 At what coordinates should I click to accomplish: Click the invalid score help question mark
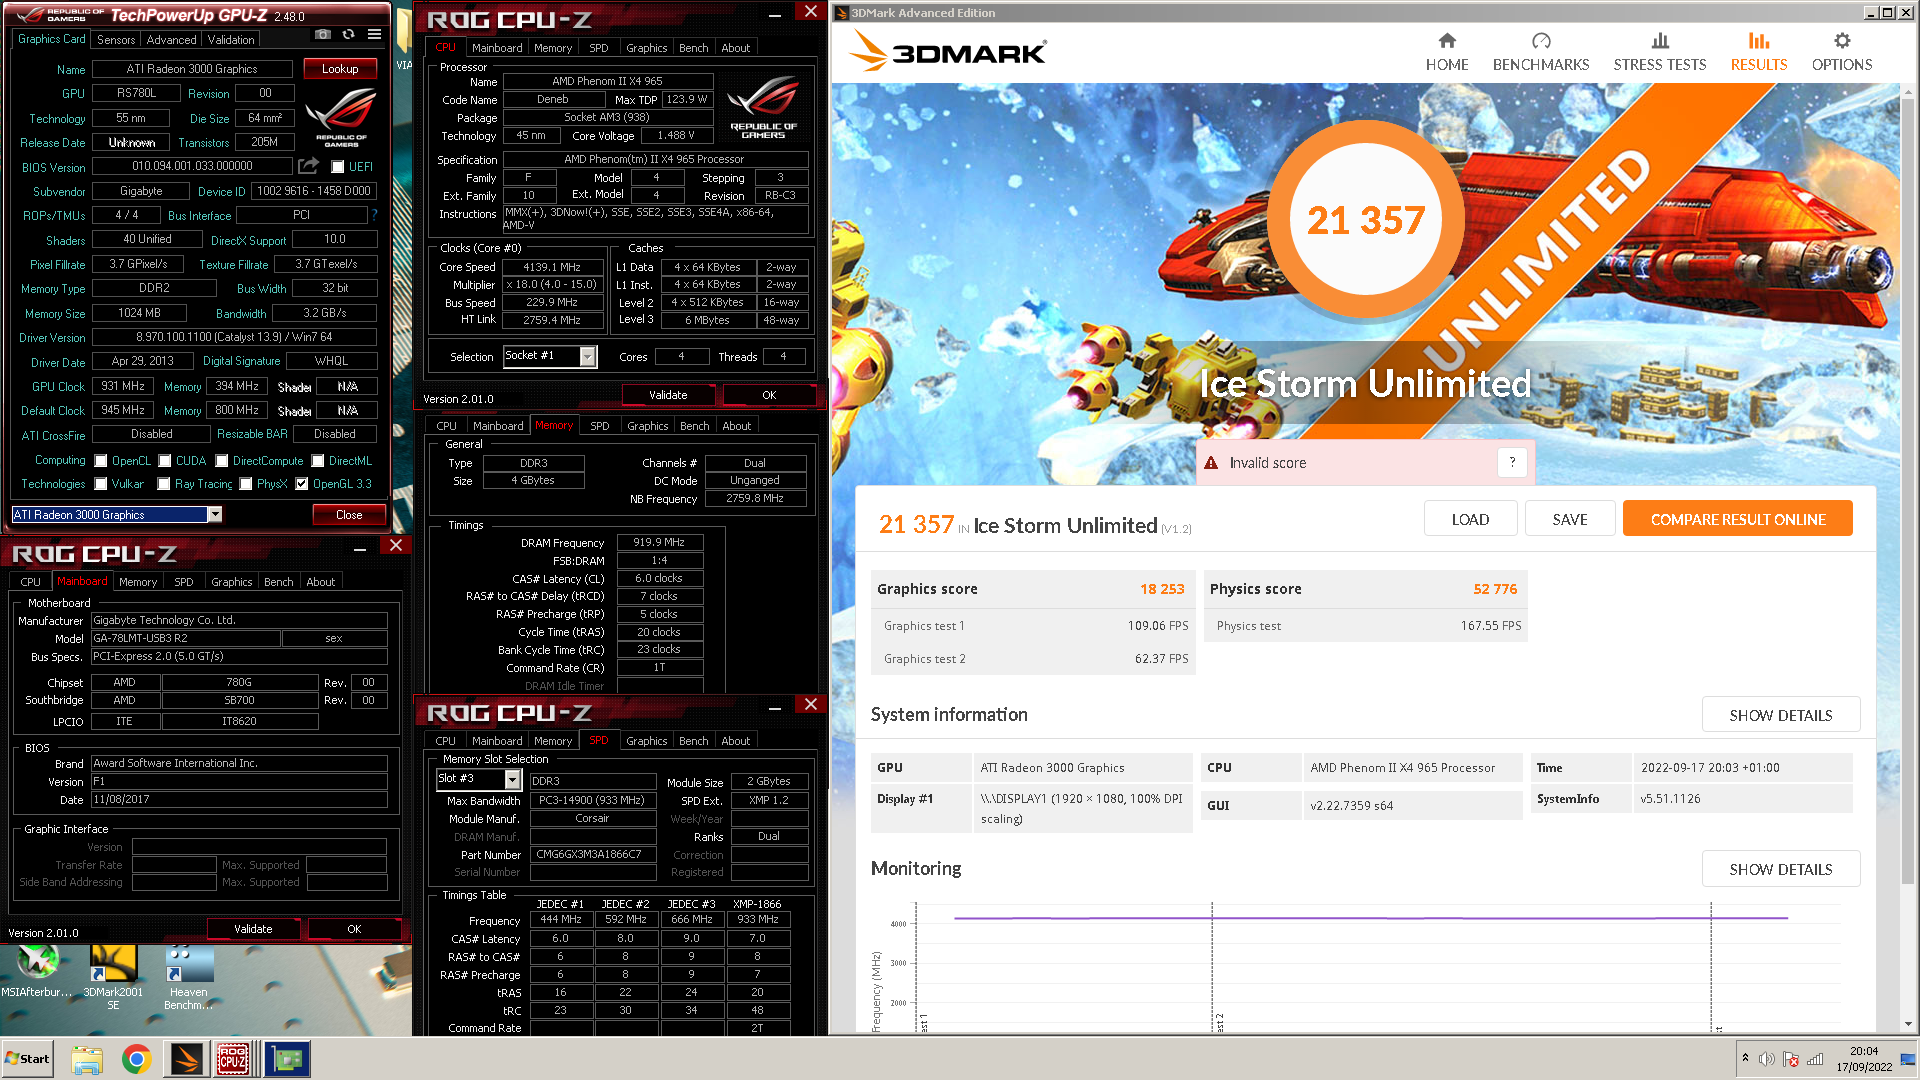pyautogui.click(x=1512, y=462)
